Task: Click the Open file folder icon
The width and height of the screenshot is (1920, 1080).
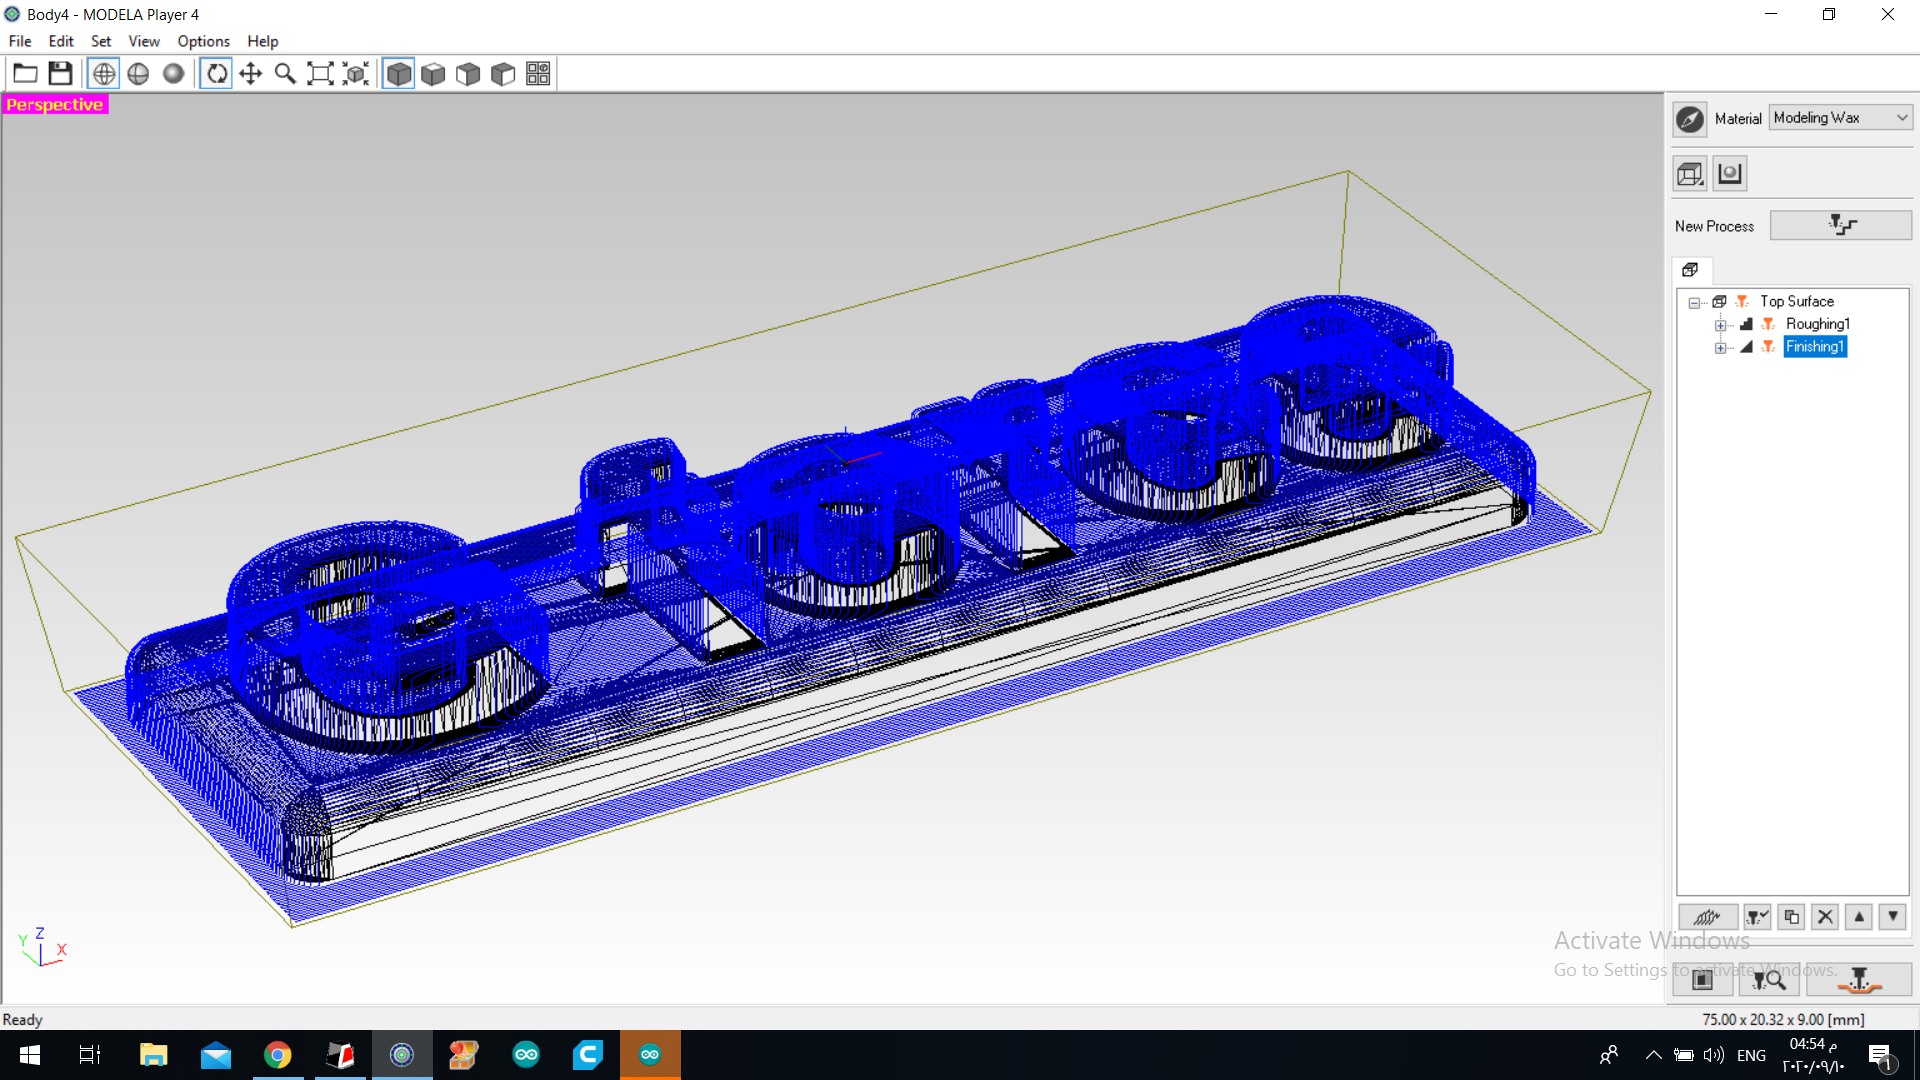Action: tap(25, 74)
